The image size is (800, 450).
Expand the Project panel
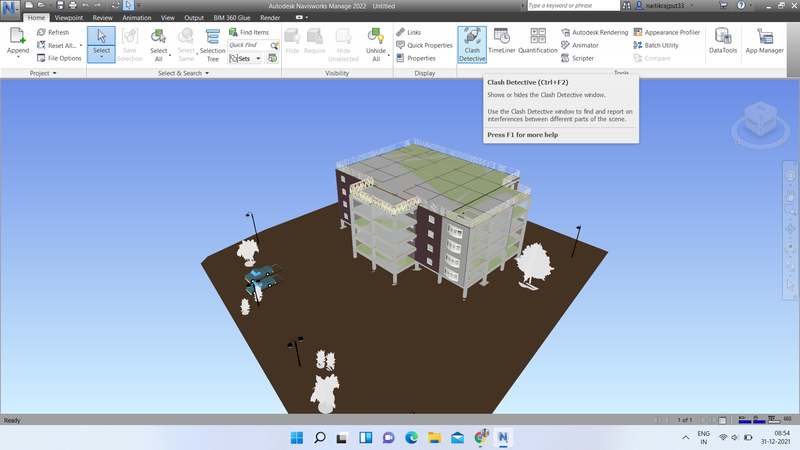[43, 73]
